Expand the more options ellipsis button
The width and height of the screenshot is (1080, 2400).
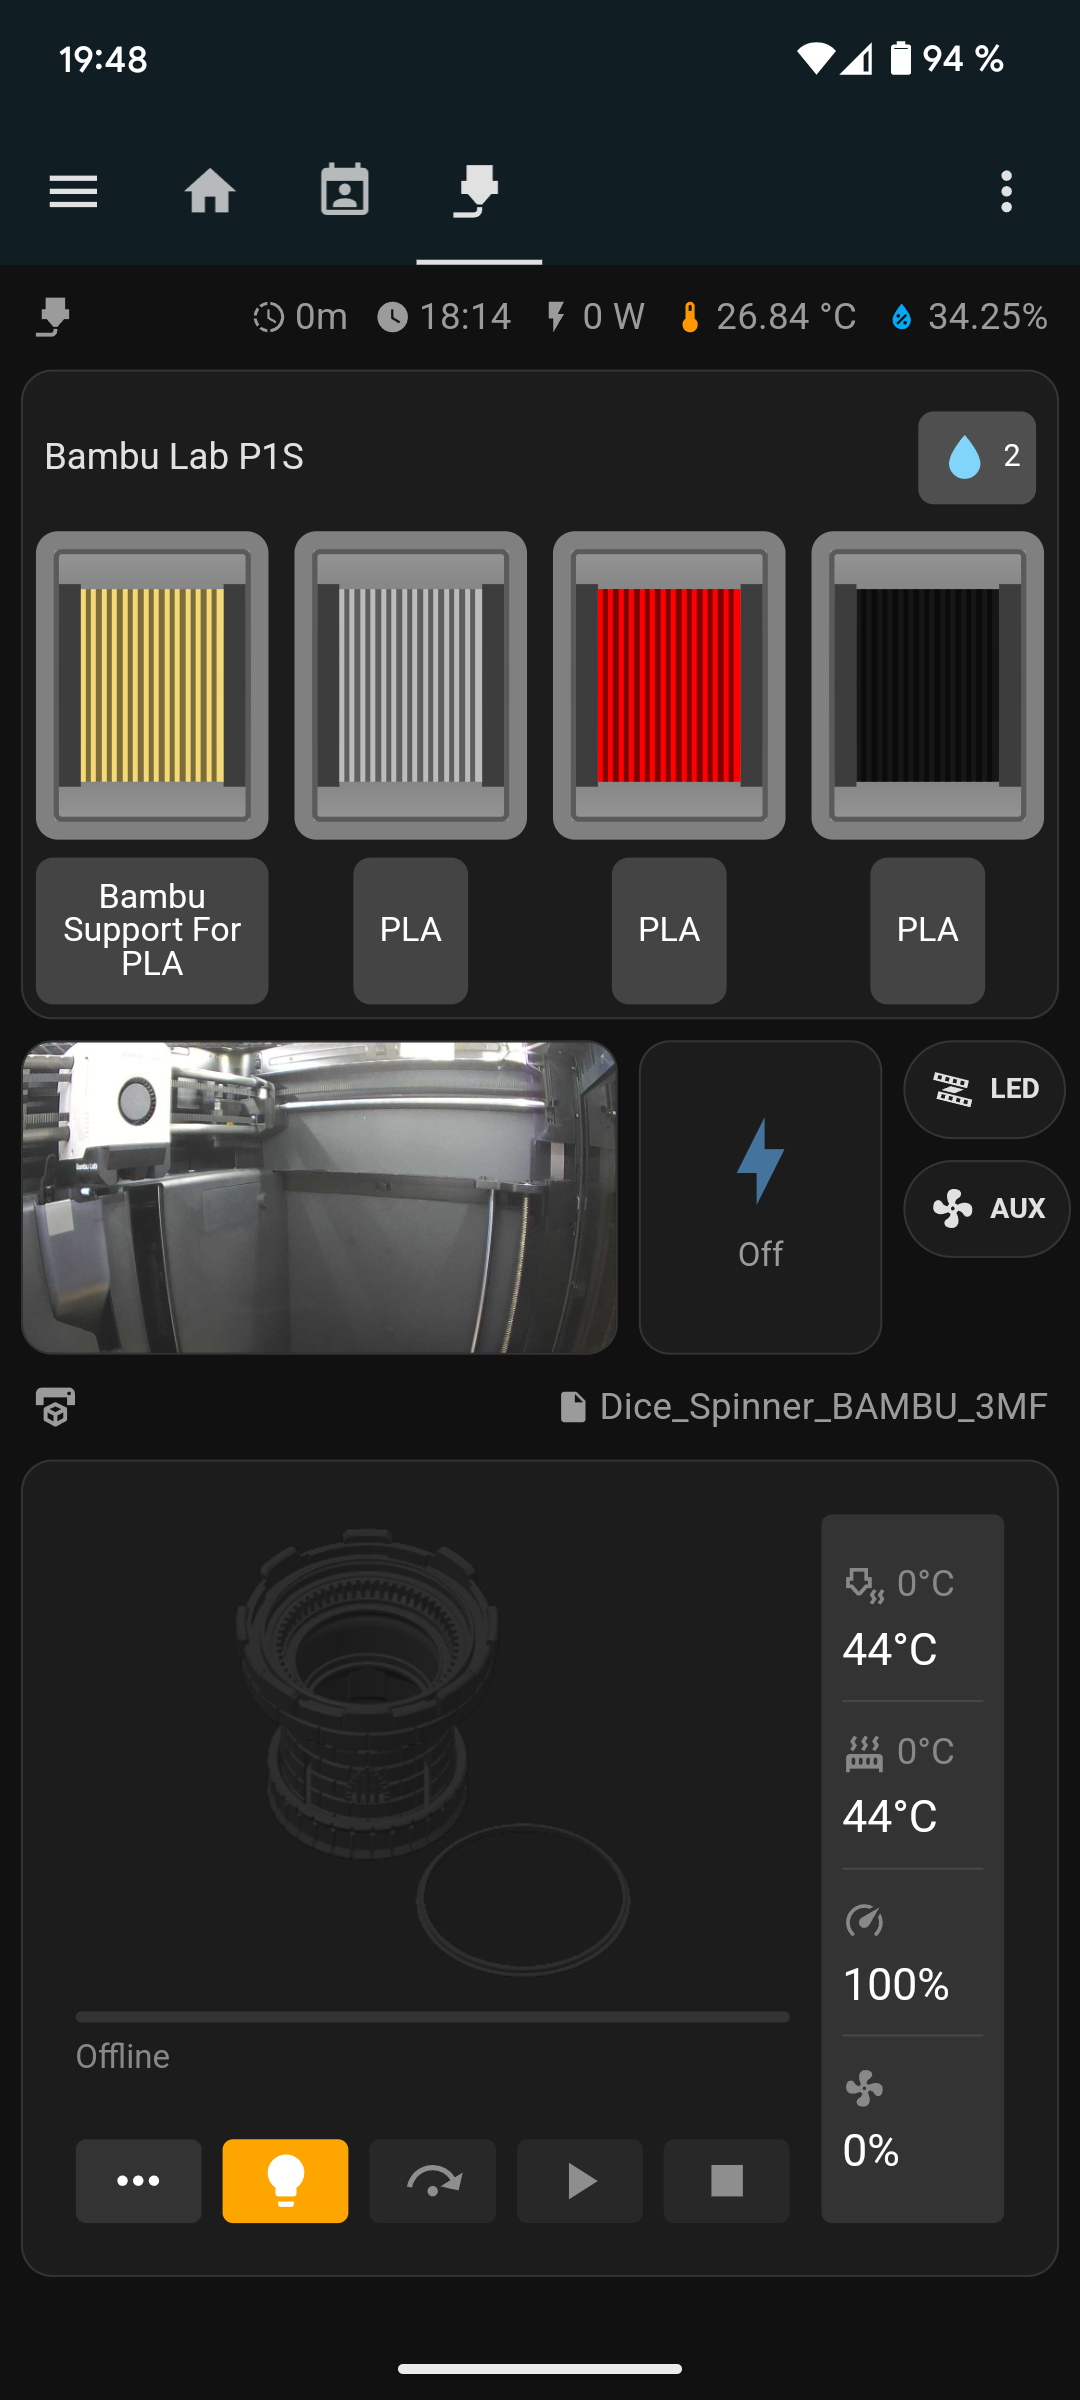138,2181
